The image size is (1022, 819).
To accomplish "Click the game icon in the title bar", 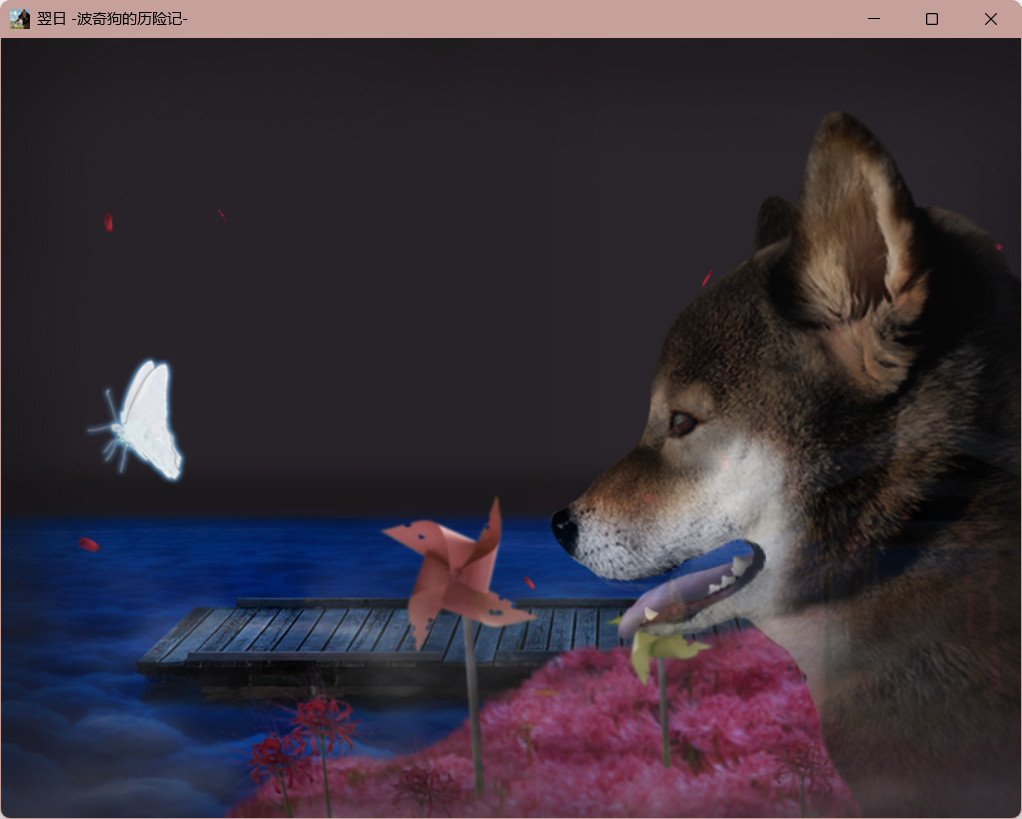I will tap(20, 19).
